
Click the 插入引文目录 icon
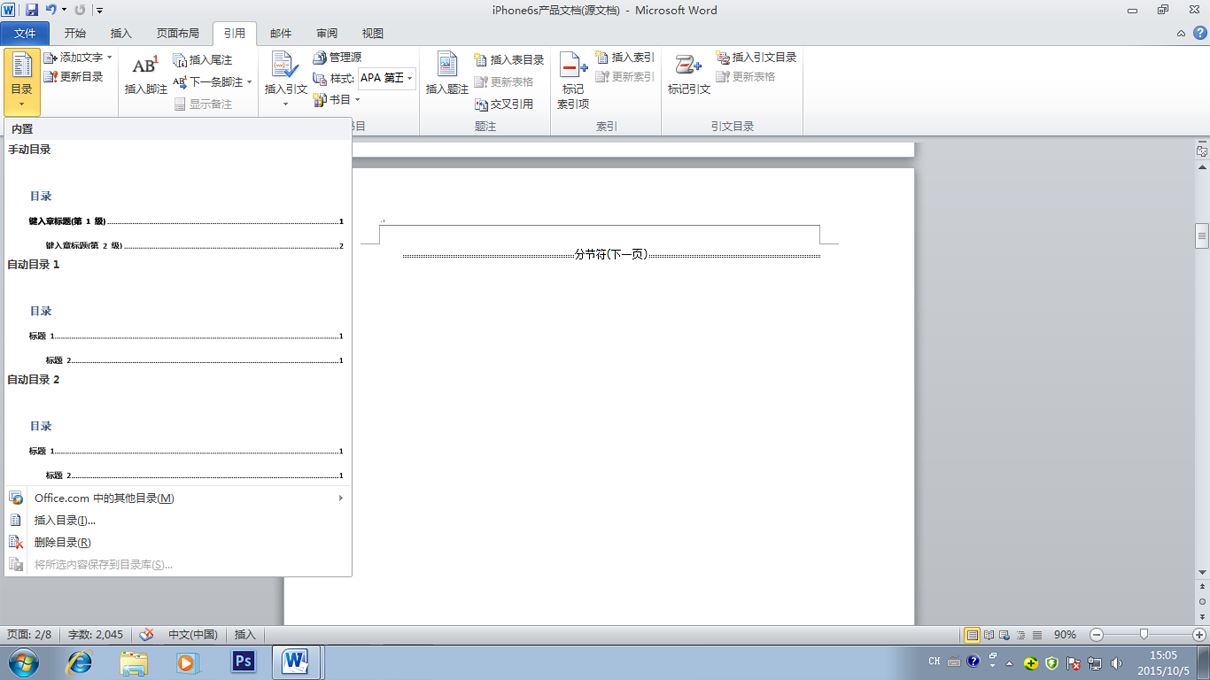723,57
